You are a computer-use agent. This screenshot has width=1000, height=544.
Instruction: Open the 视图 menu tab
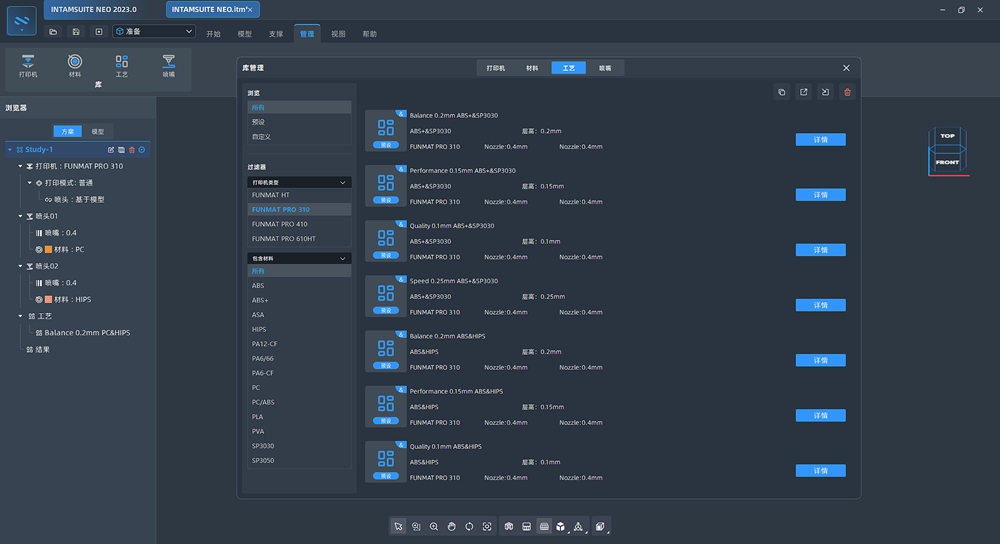[x=338, y=34]
